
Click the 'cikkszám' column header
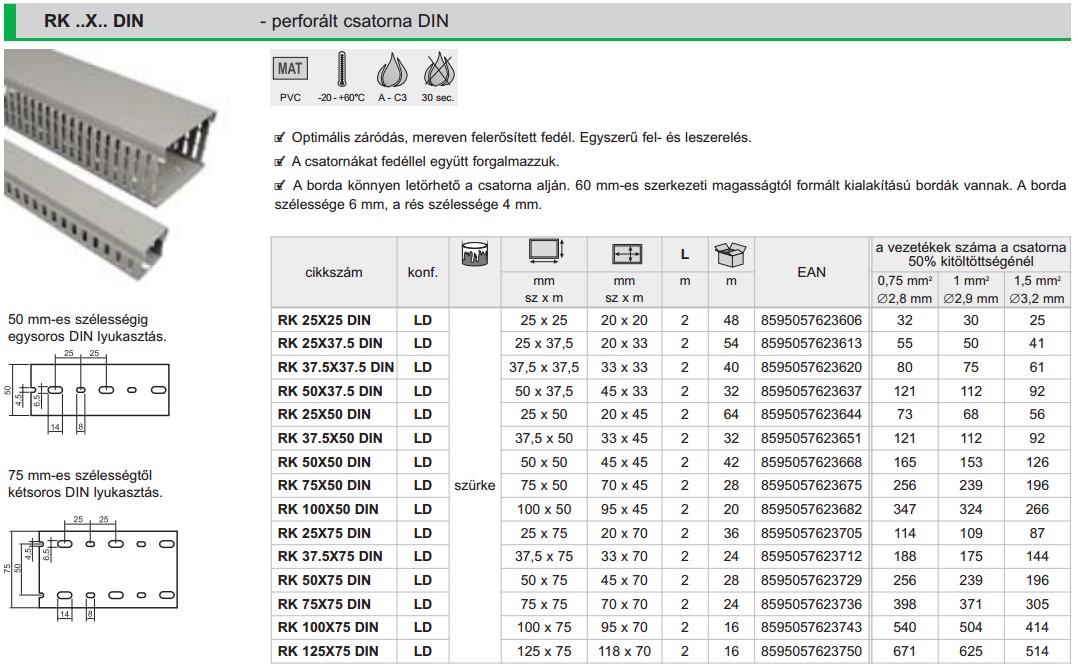[x=334, y=272]
